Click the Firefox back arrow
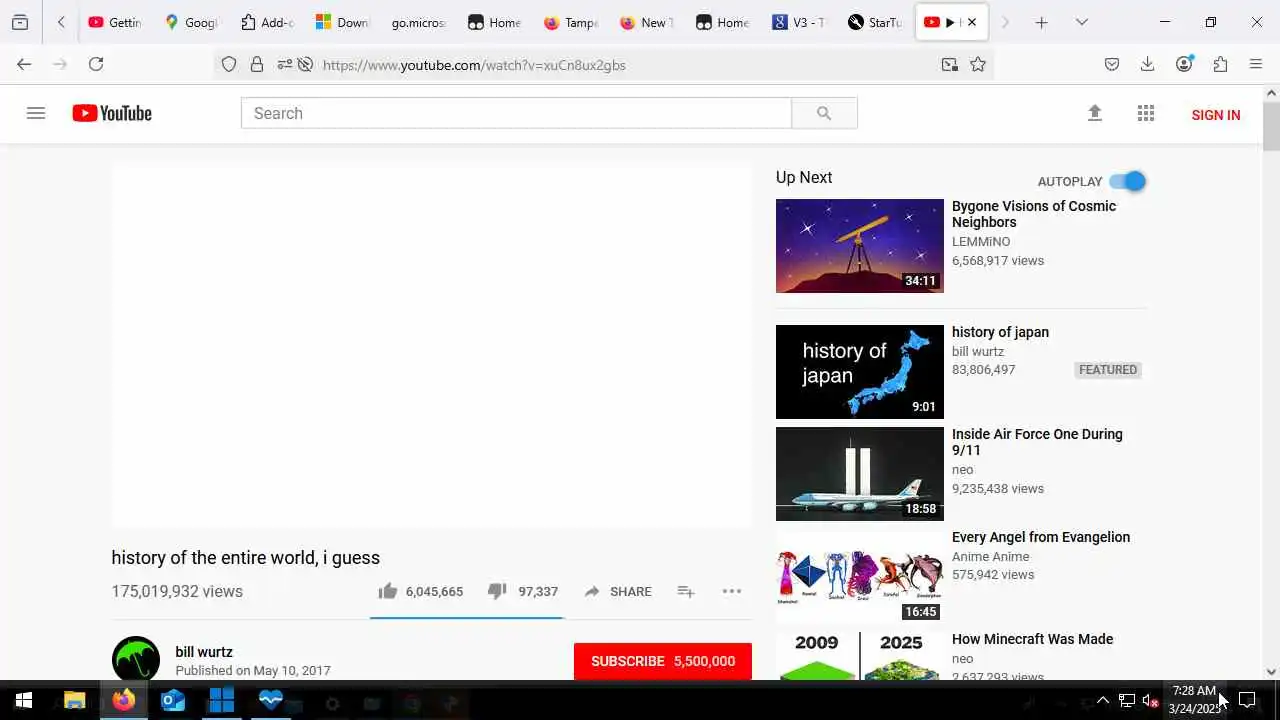 [x=24, y=64]
